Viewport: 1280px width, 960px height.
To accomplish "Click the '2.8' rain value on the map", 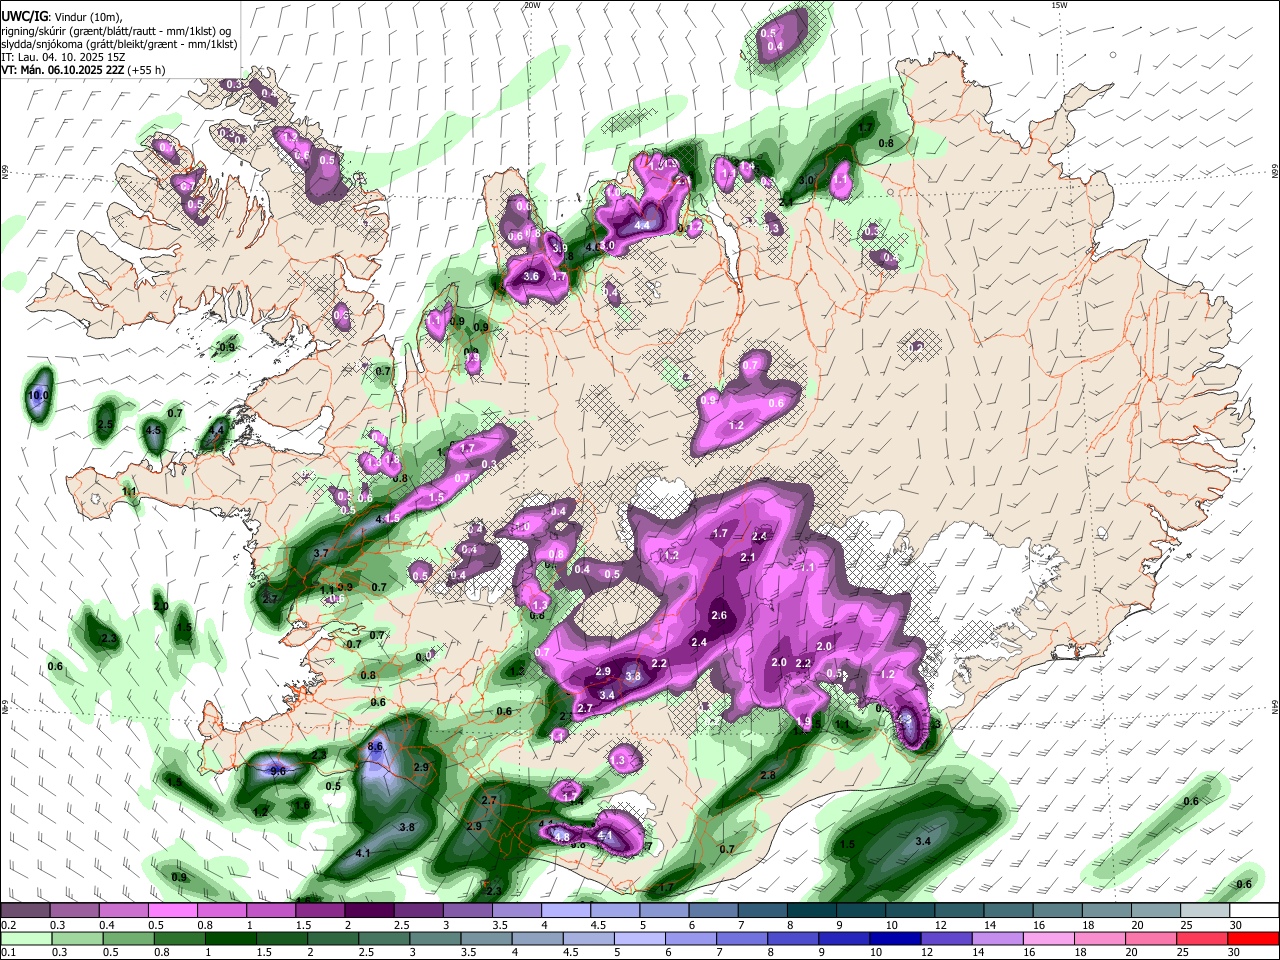I will pyautogui.click(x=768, y=775).
